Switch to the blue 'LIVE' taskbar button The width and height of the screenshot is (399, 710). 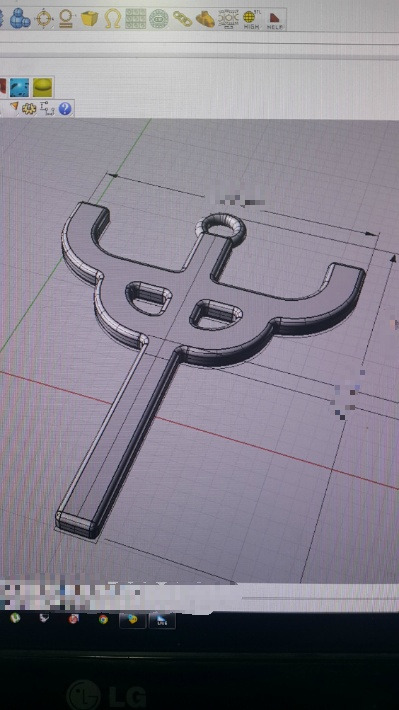[x=162, y=620]
